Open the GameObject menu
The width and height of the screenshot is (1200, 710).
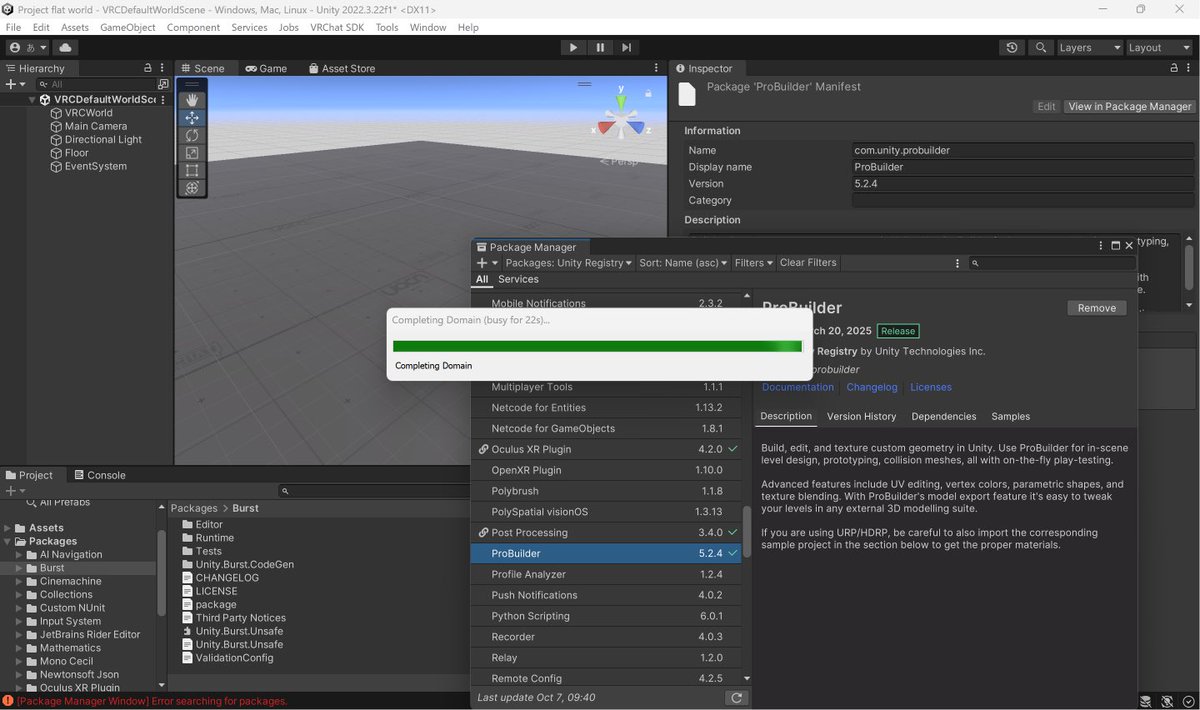coord(128,27)
